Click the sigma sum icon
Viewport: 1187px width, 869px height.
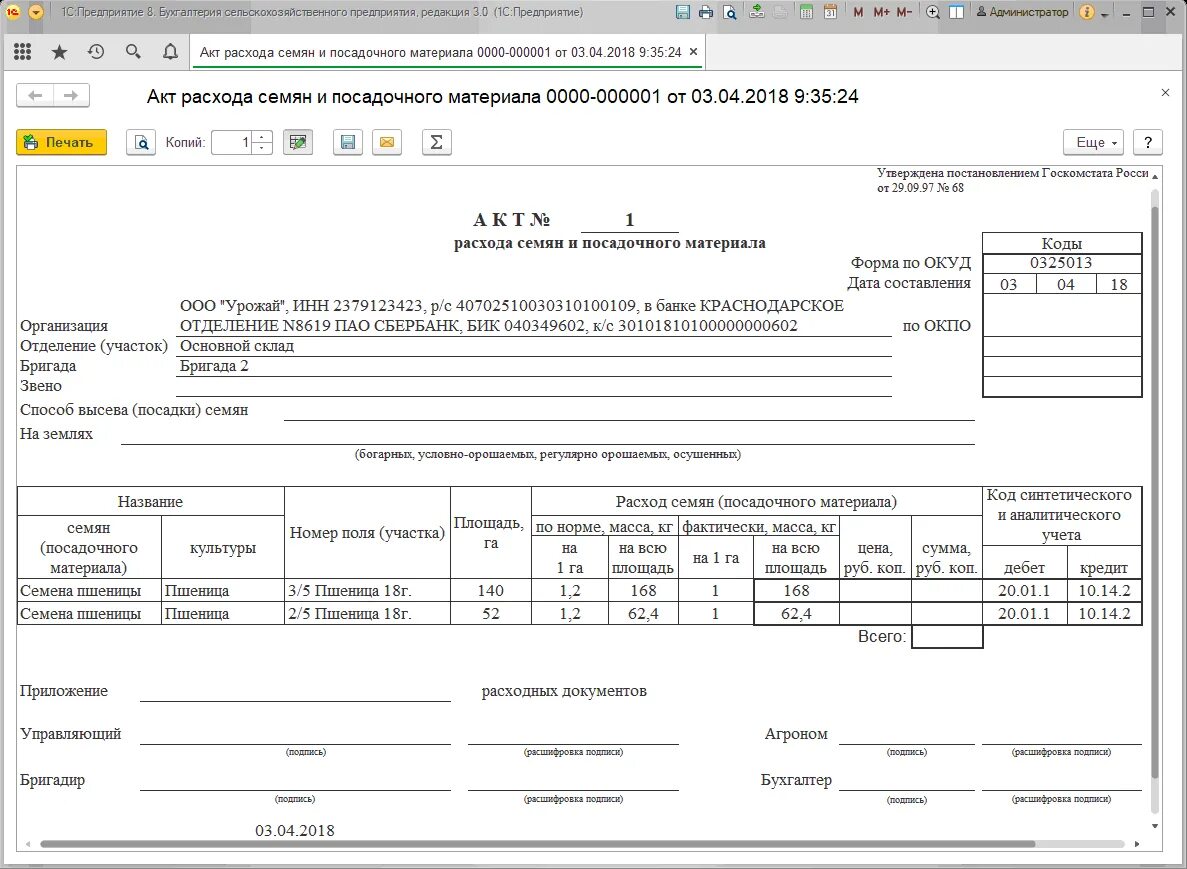437,142
